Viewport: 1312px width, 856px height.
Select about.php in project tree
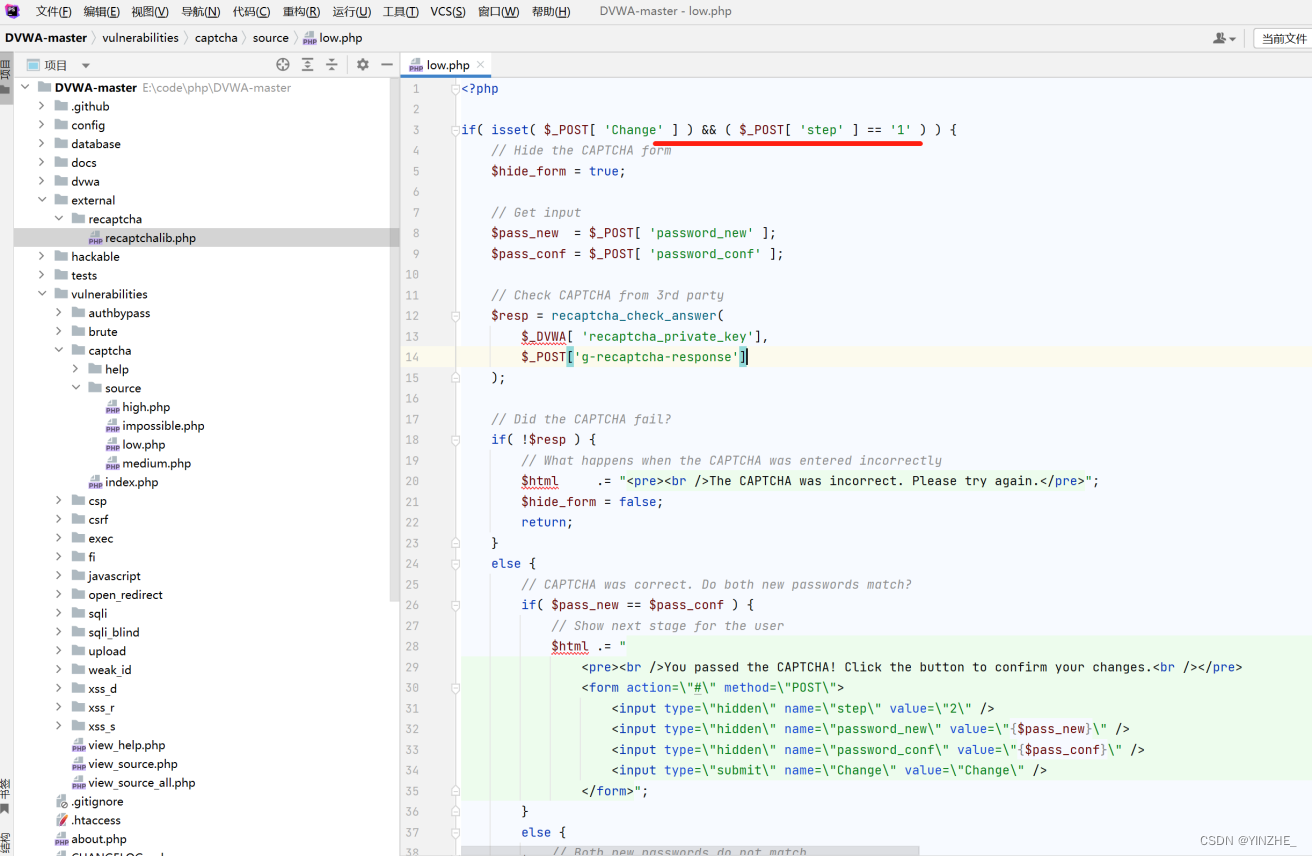(98, 839)
